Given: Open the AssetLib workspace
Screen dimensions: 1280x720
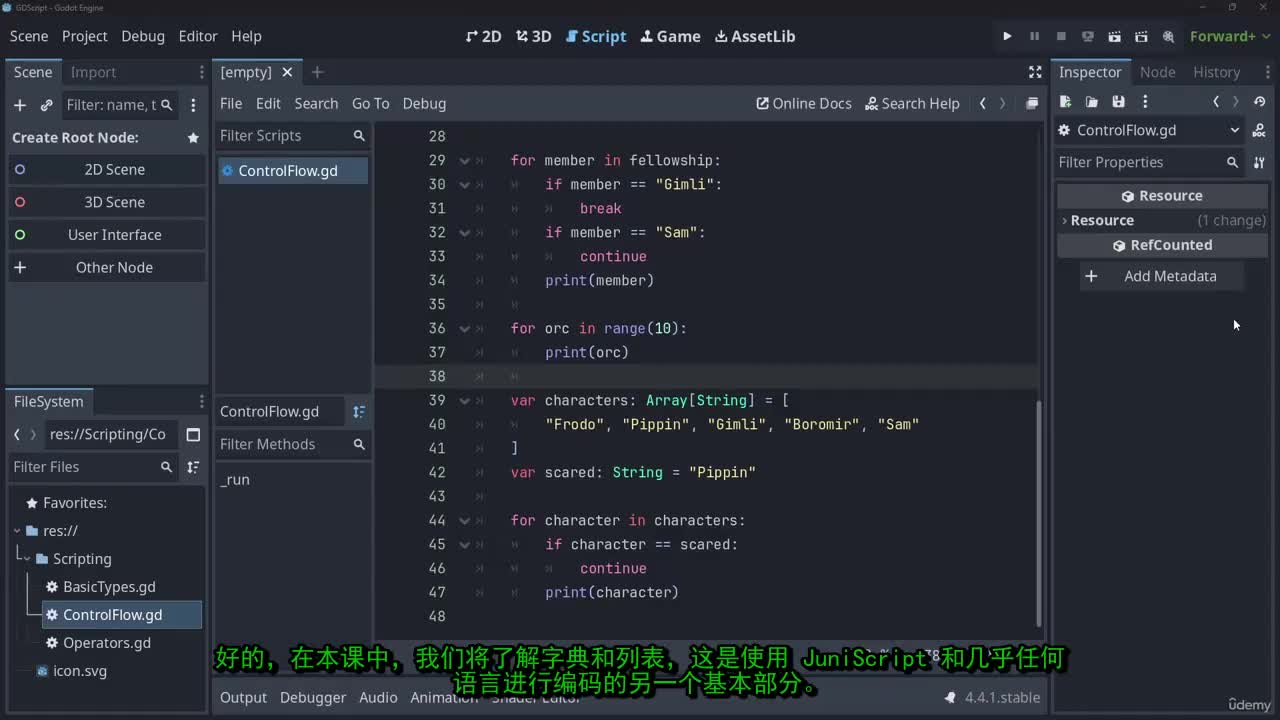Looking at the screenshot, I should click(x=755, y=36).
